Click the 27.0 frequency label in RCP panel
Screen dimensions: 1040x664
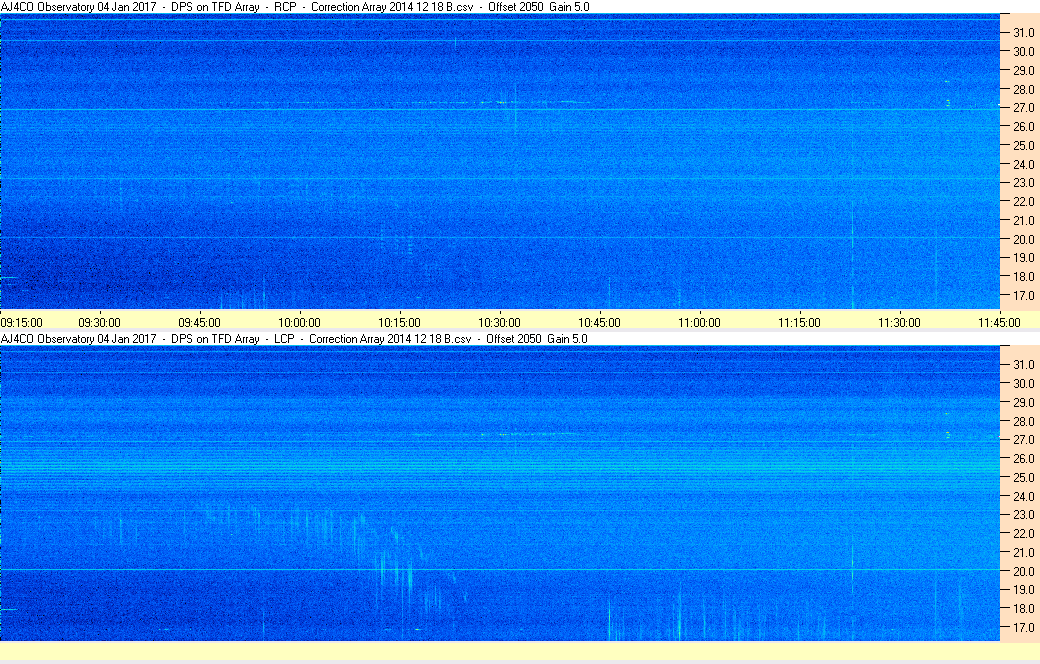(1023, 108)
